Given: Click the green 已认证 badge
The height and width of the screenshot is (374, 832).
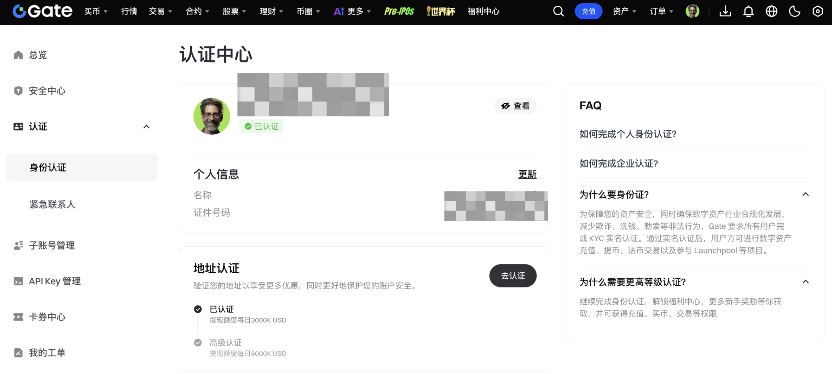Looking at the screenshot, I should tap(261, 126).
